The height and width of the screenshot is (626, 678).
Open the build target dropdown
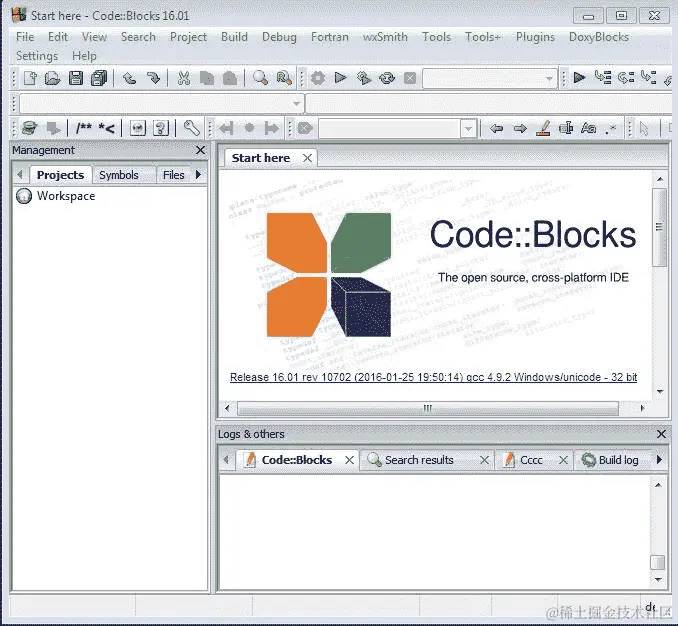(x=549, y=79)
